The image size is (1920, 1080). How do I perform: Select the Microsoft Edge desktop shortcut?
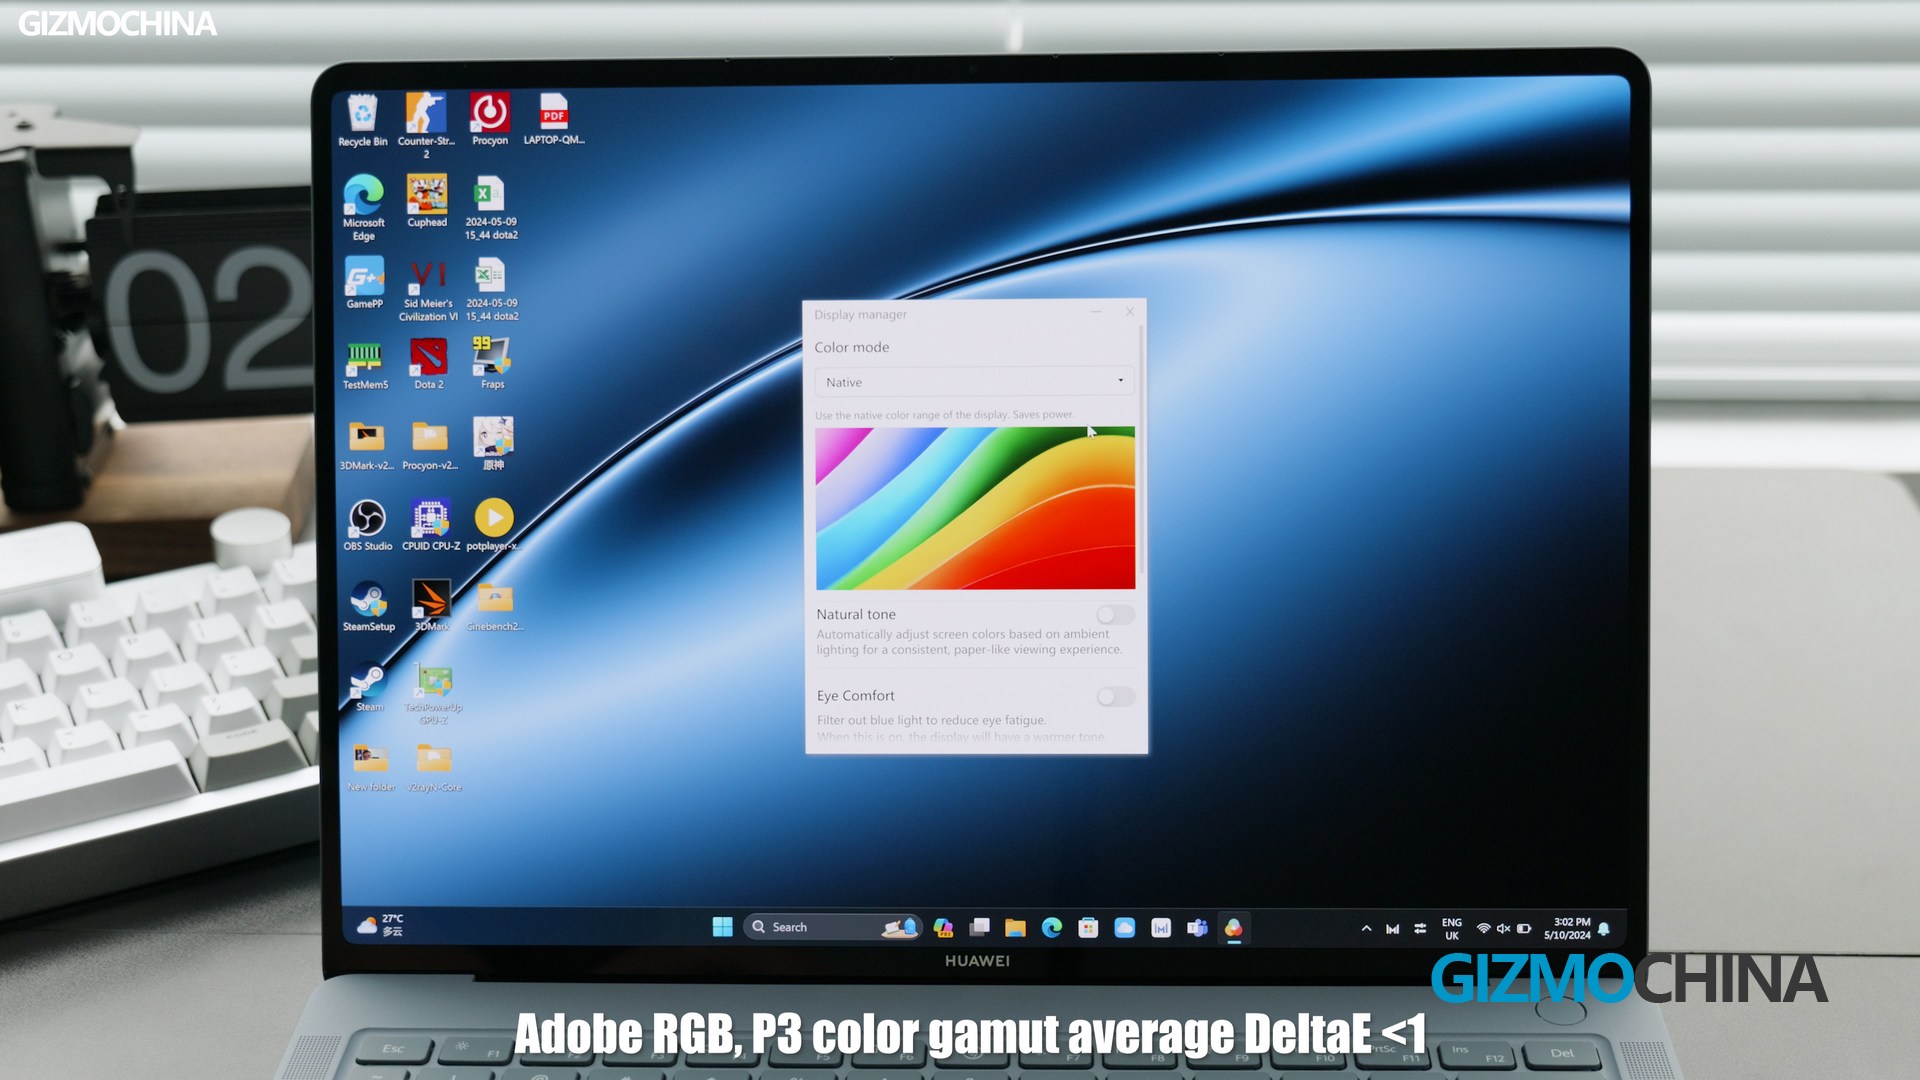pos(363,208)
